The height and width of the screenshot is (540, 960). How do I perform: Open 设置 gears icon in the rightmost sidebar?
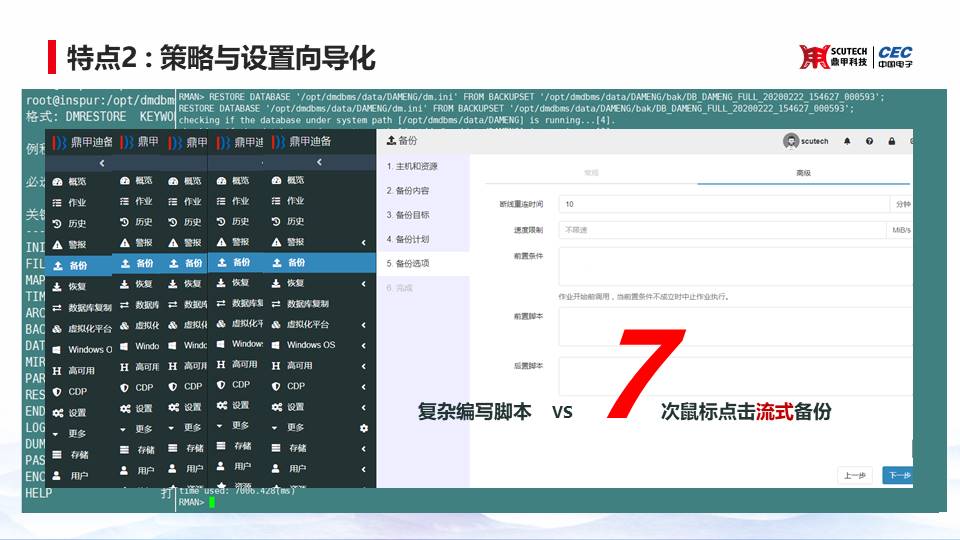tap(277, 407)
